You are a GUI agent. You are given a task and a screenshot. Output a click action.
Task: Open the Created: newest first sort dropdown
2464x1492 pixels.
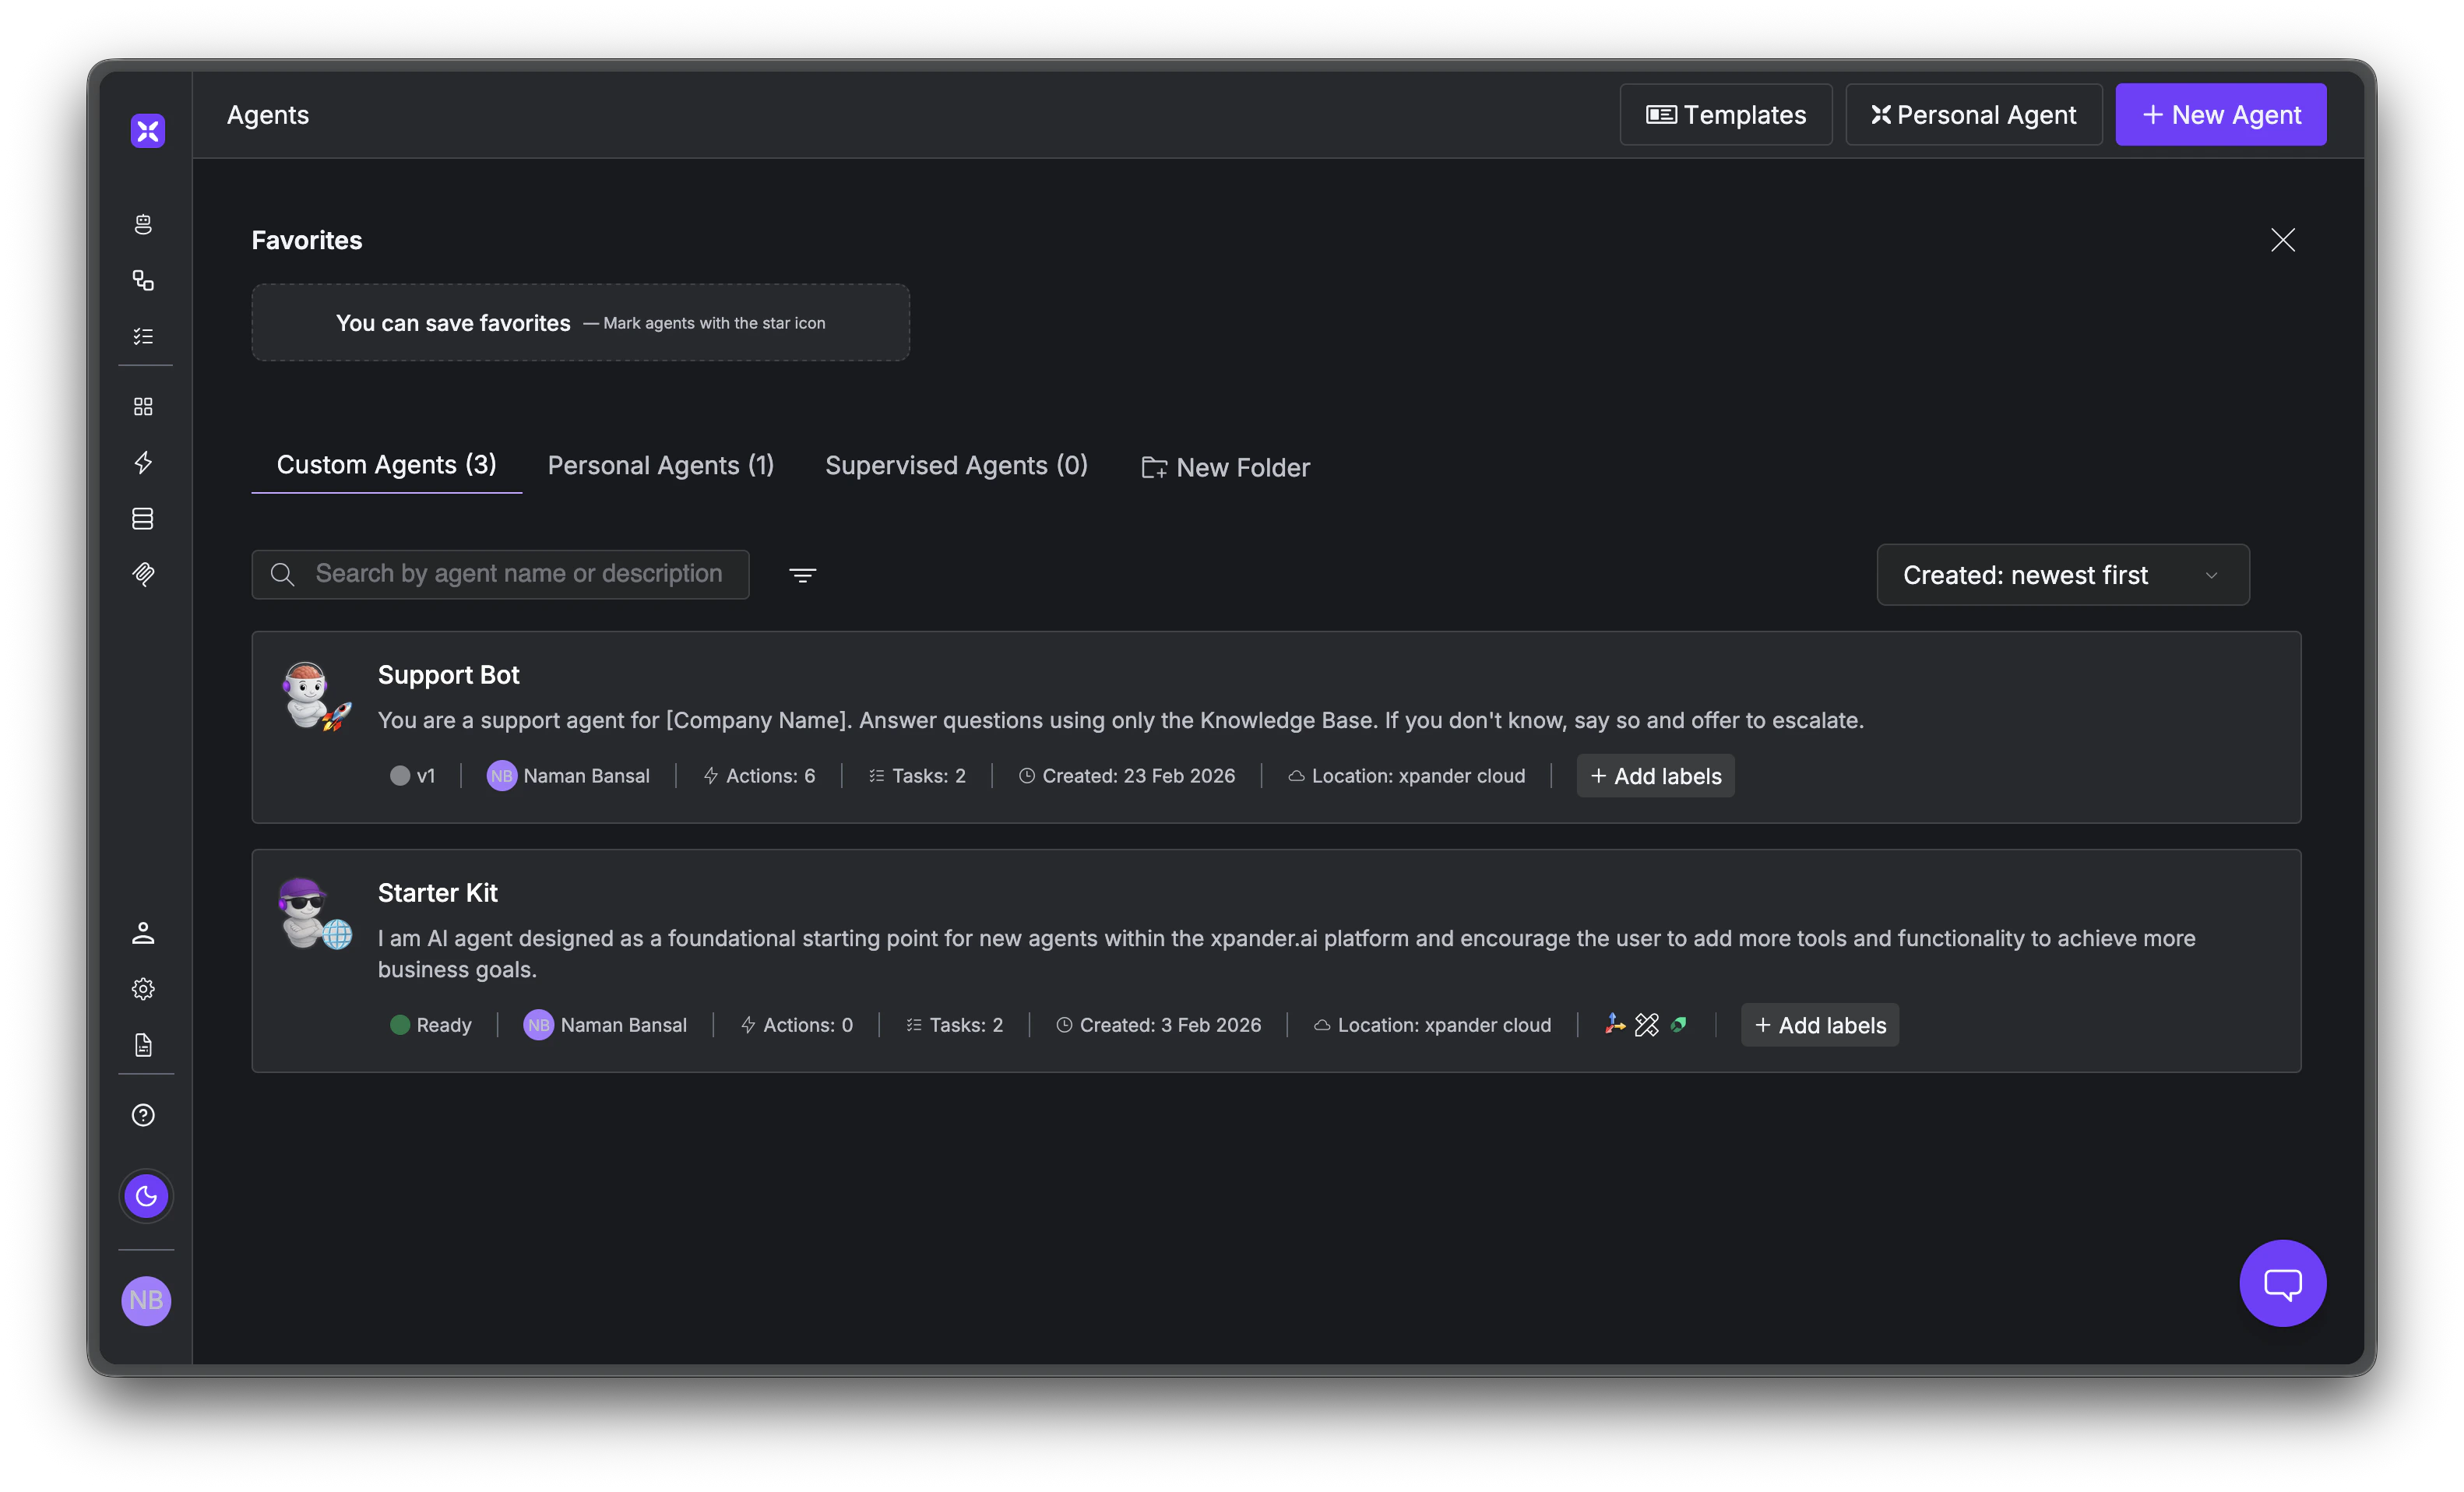pyautogui.click(x=2062, y=574)
